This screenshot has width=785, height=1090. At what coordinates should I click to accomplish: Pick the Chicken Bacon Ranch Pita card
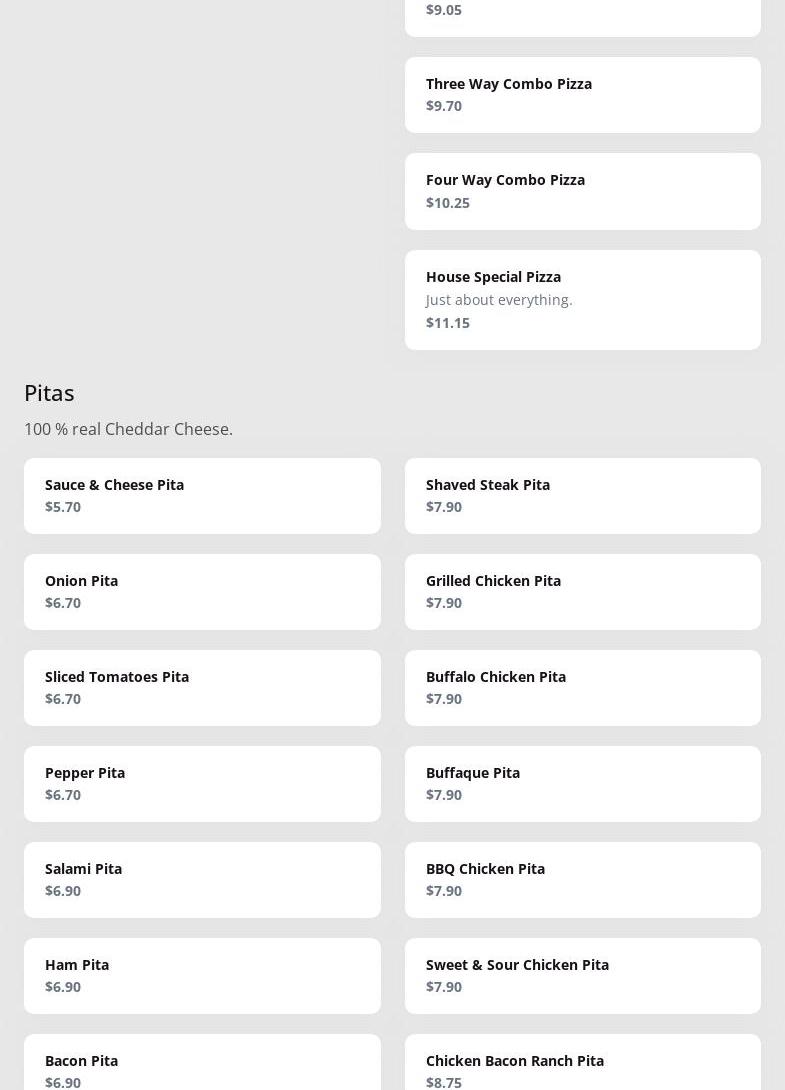582,1065
